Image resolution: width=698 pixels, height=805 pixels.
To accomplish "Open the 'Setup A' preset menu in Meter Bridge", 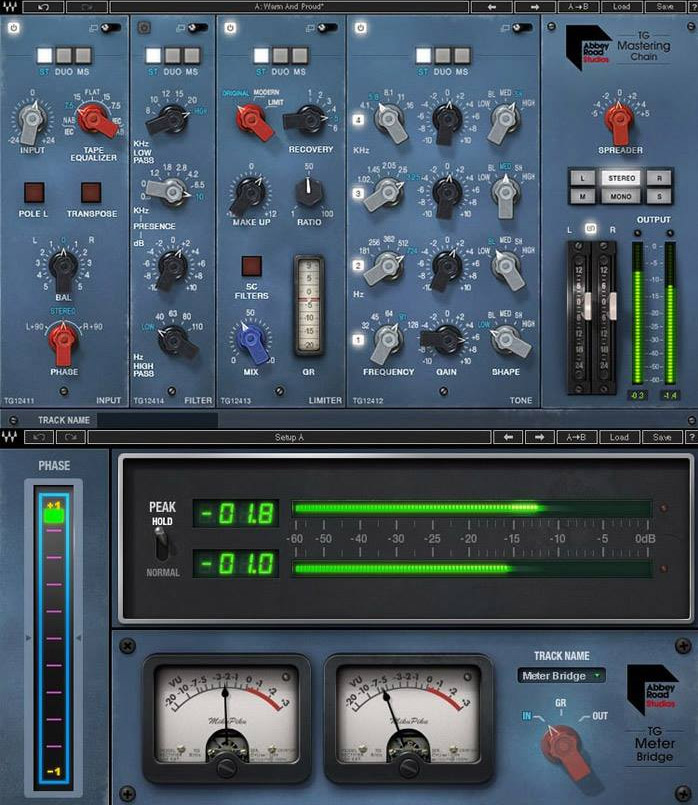I will tap(289, 437).
